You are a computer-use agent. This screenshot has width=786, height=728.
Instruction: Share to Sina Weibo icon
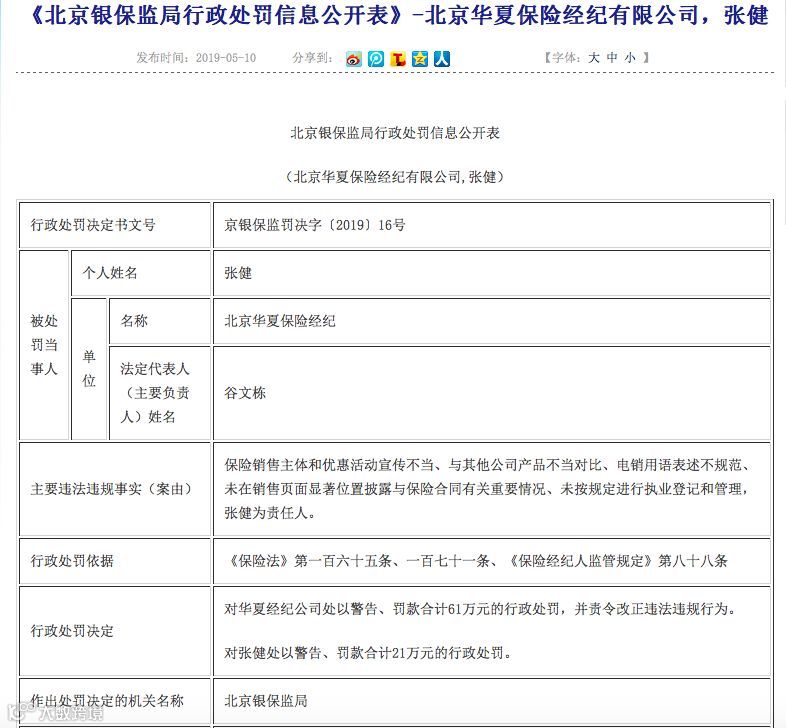coord(354,59)
